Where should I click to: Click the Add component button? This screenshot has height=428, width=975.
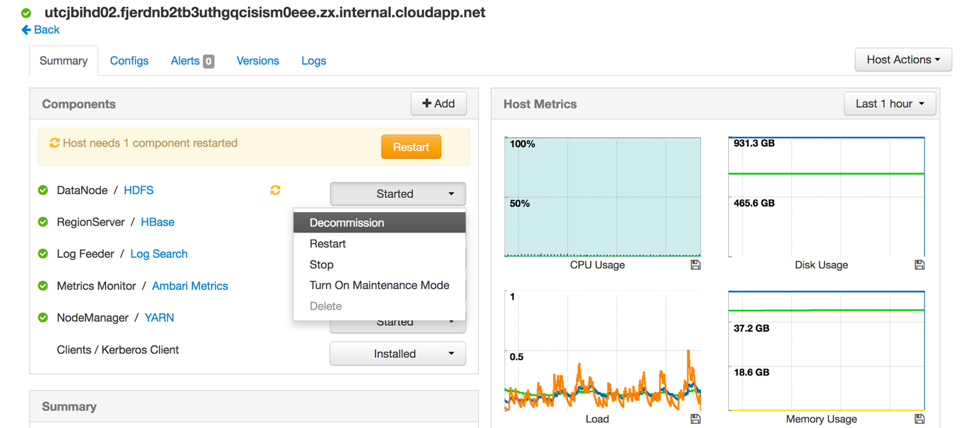tap(438, 104)
